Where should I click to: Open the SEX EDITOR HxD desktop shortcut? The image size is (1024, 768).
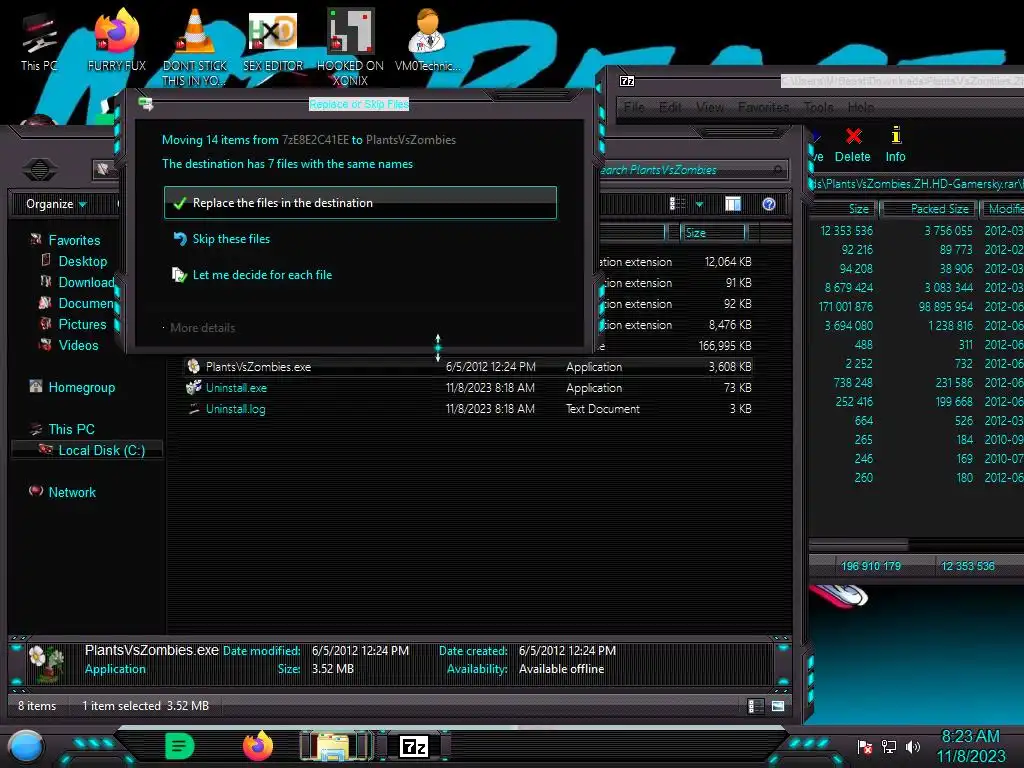tap(273, 41)
